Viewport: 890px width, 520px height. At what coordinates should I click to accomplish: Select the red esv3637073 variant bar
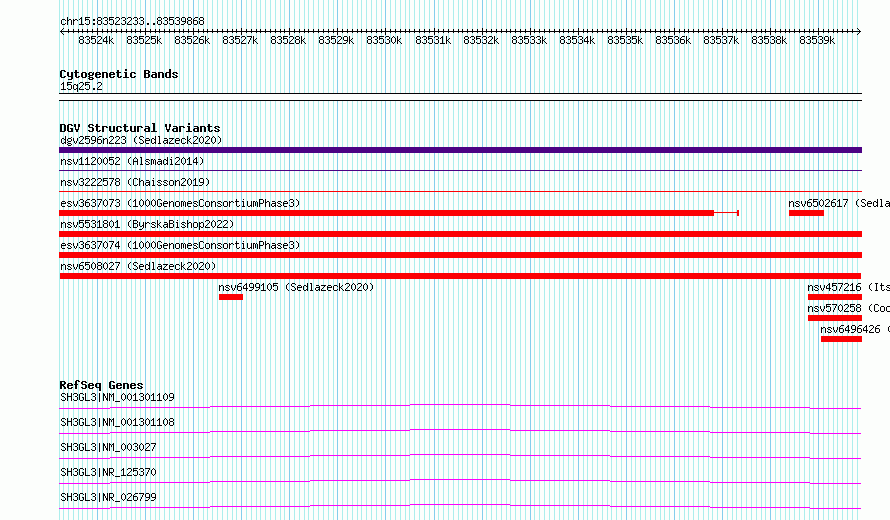(x=387, y=213)
